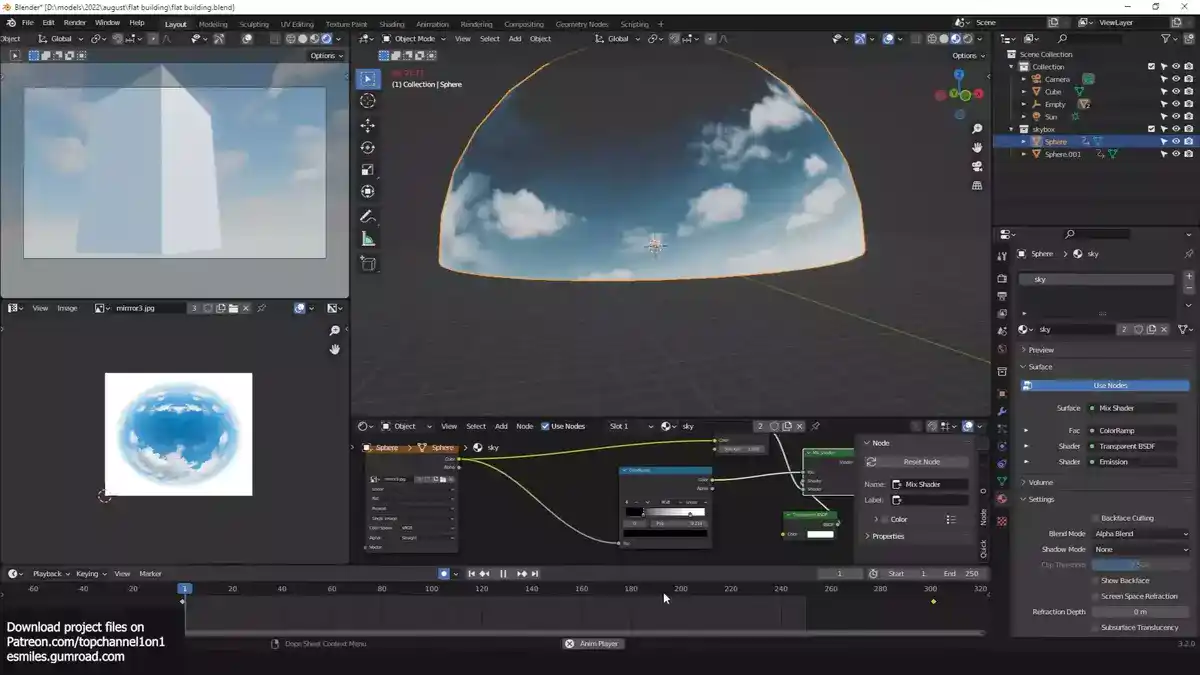Open the Tool properties tab icon
Viewport: 1200px width, 675px height.
1002,257
